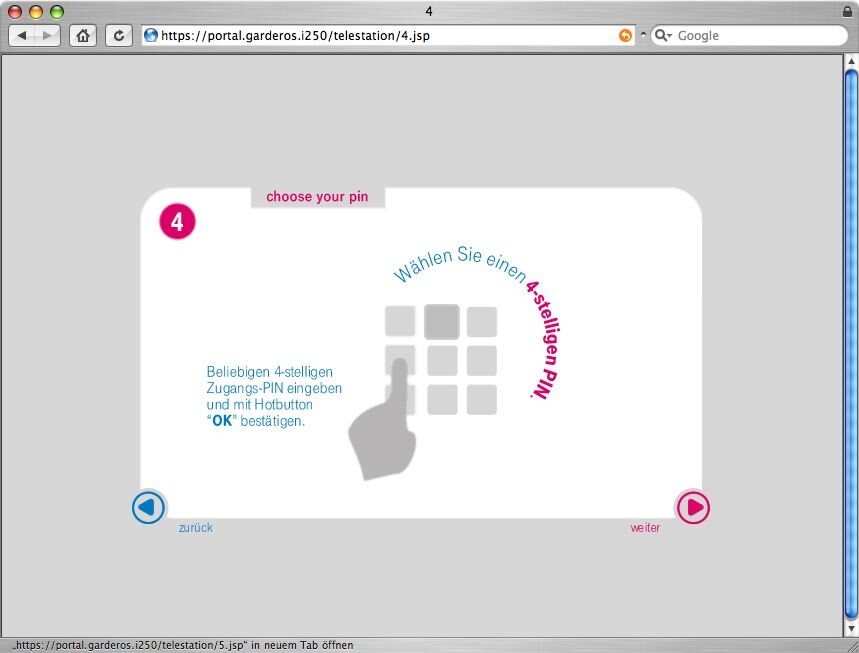Click the padlock icon in title bar
This screenshot has height=653, width=859.
tap(847, 11)
